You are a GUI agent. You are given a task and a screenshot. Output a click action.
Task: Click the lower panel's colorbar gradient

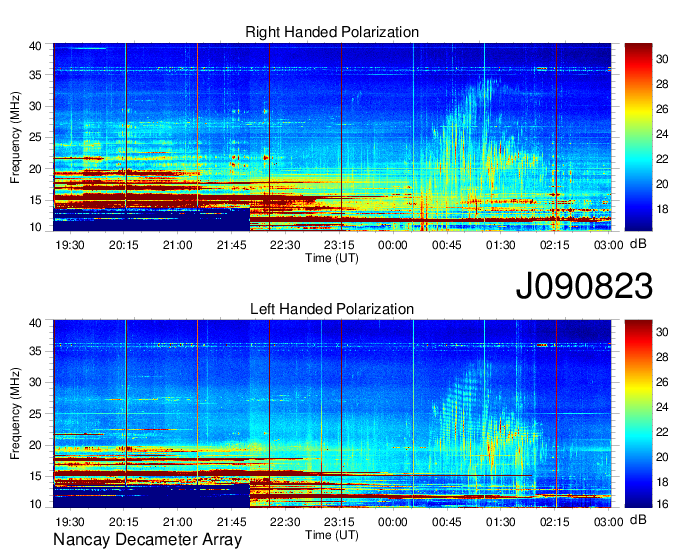(x=638, y=414)
